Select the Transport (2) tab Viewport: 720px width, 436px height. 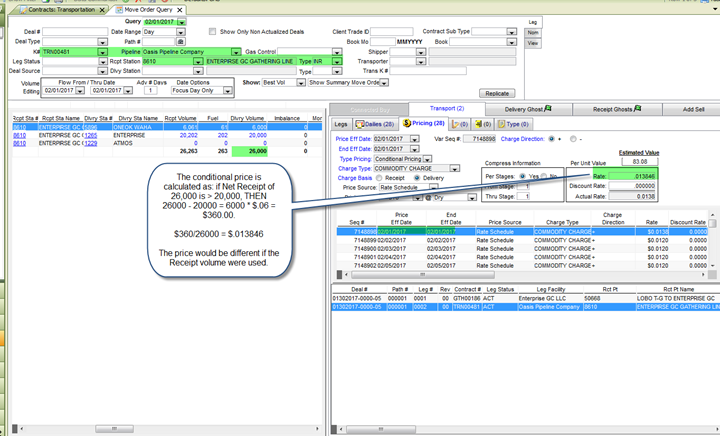(x=446, y=108)
